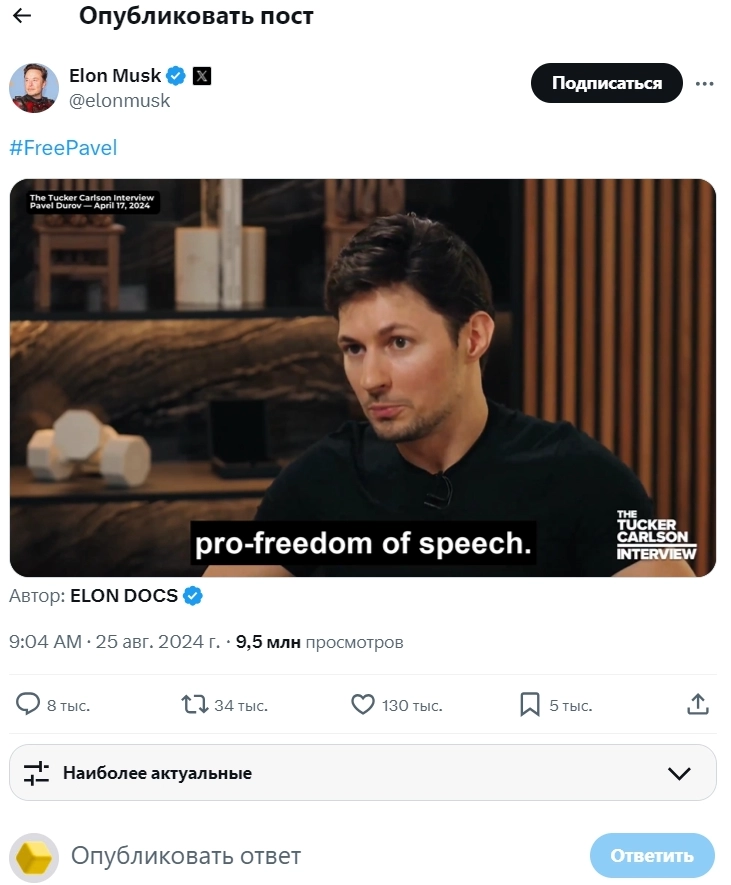The height and width of the screenshot is (885, 731).
Task: Click the share upload icon
Action: tap(698, 704)
